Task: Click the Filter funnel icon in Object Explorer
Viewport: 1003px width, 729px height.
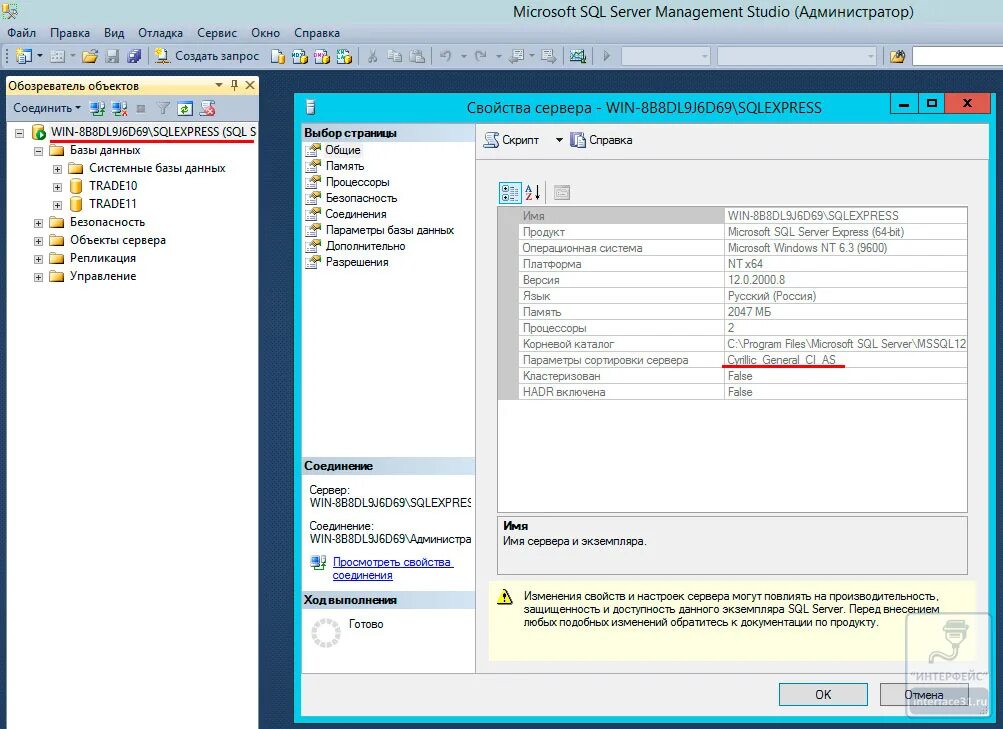Action: click(x=164, y=109)
